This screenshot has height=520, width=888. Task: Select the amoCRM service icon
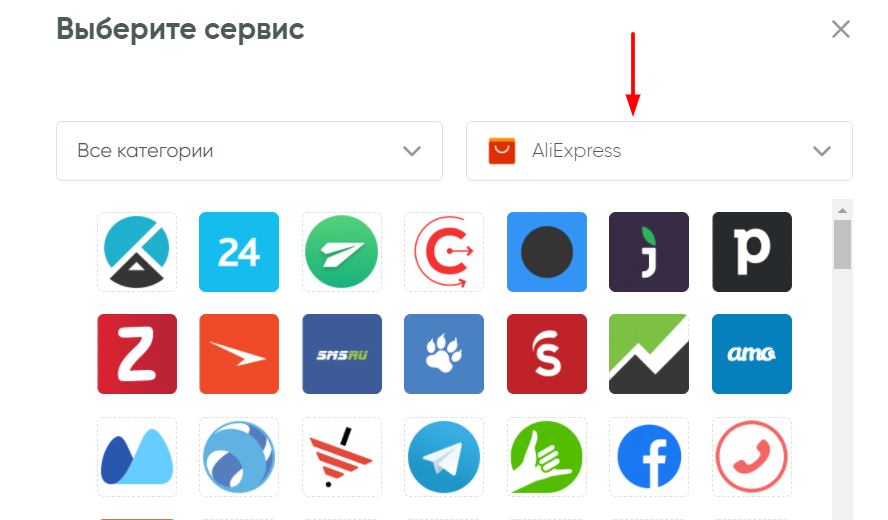click(x=752, y=354)
